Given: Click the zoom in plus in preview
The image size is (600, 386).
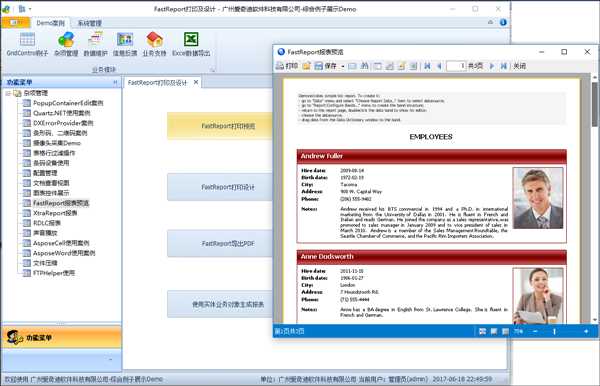Looking at the screenshot, I should point(586,331).
